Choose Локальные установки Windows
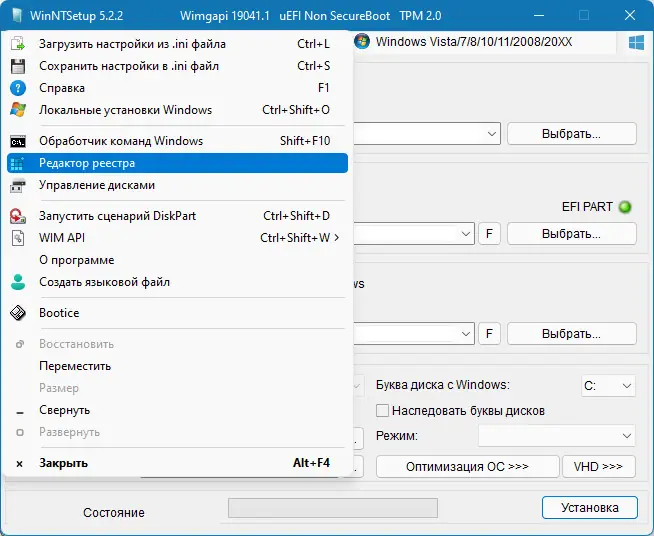 [177, 110]
